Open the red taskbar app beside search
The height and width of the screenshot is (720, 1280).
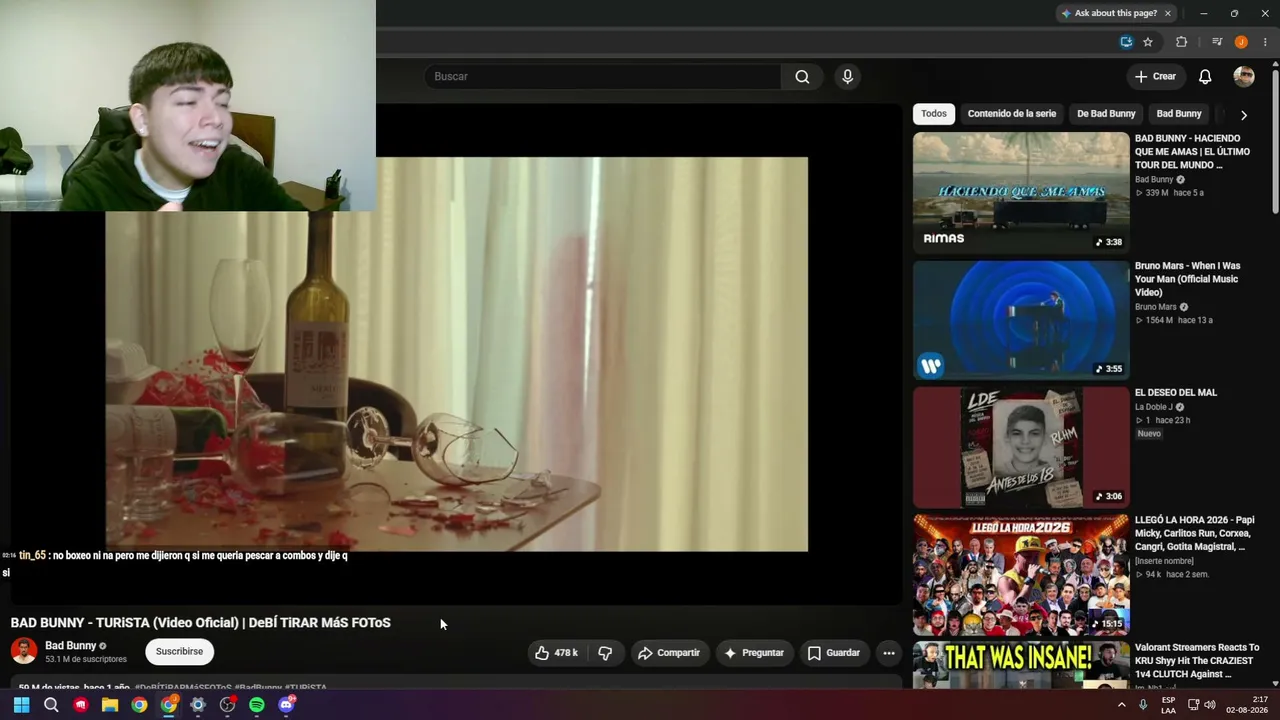click(81, 705)
